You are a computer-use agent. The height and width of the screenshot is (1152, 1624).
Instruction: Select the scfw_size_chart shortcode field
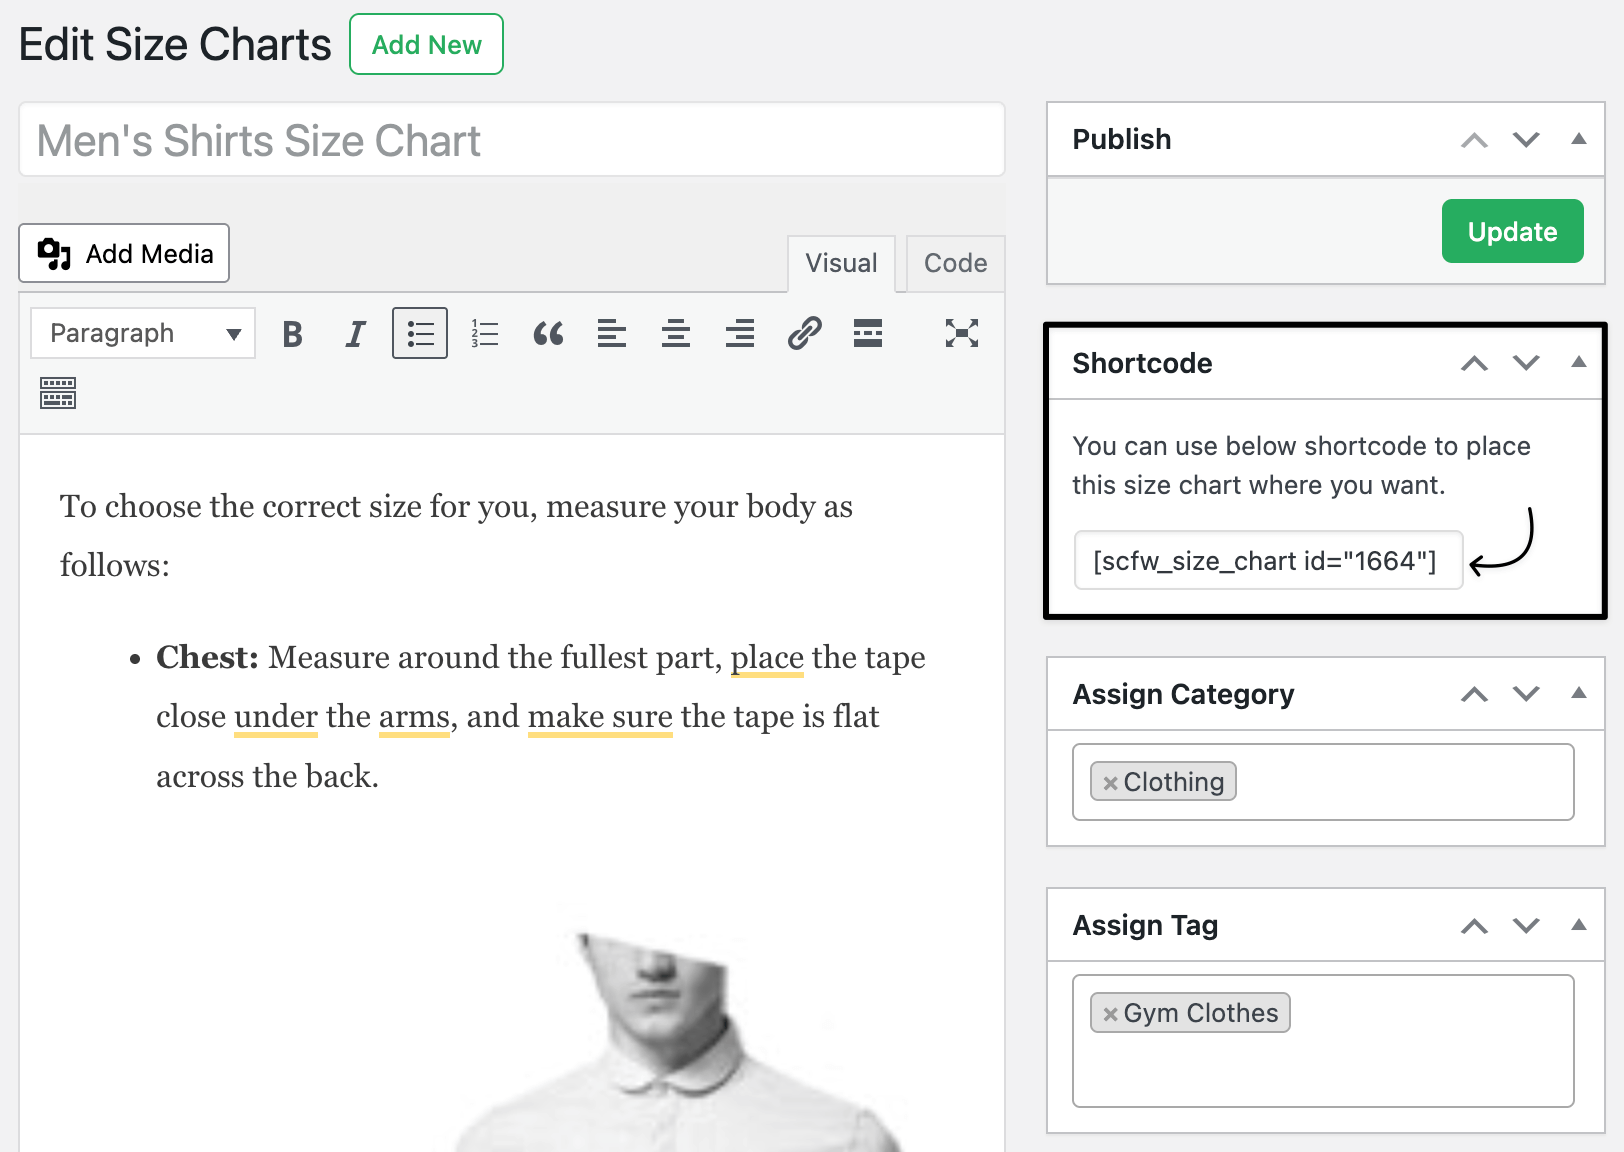click(1268, 560)
